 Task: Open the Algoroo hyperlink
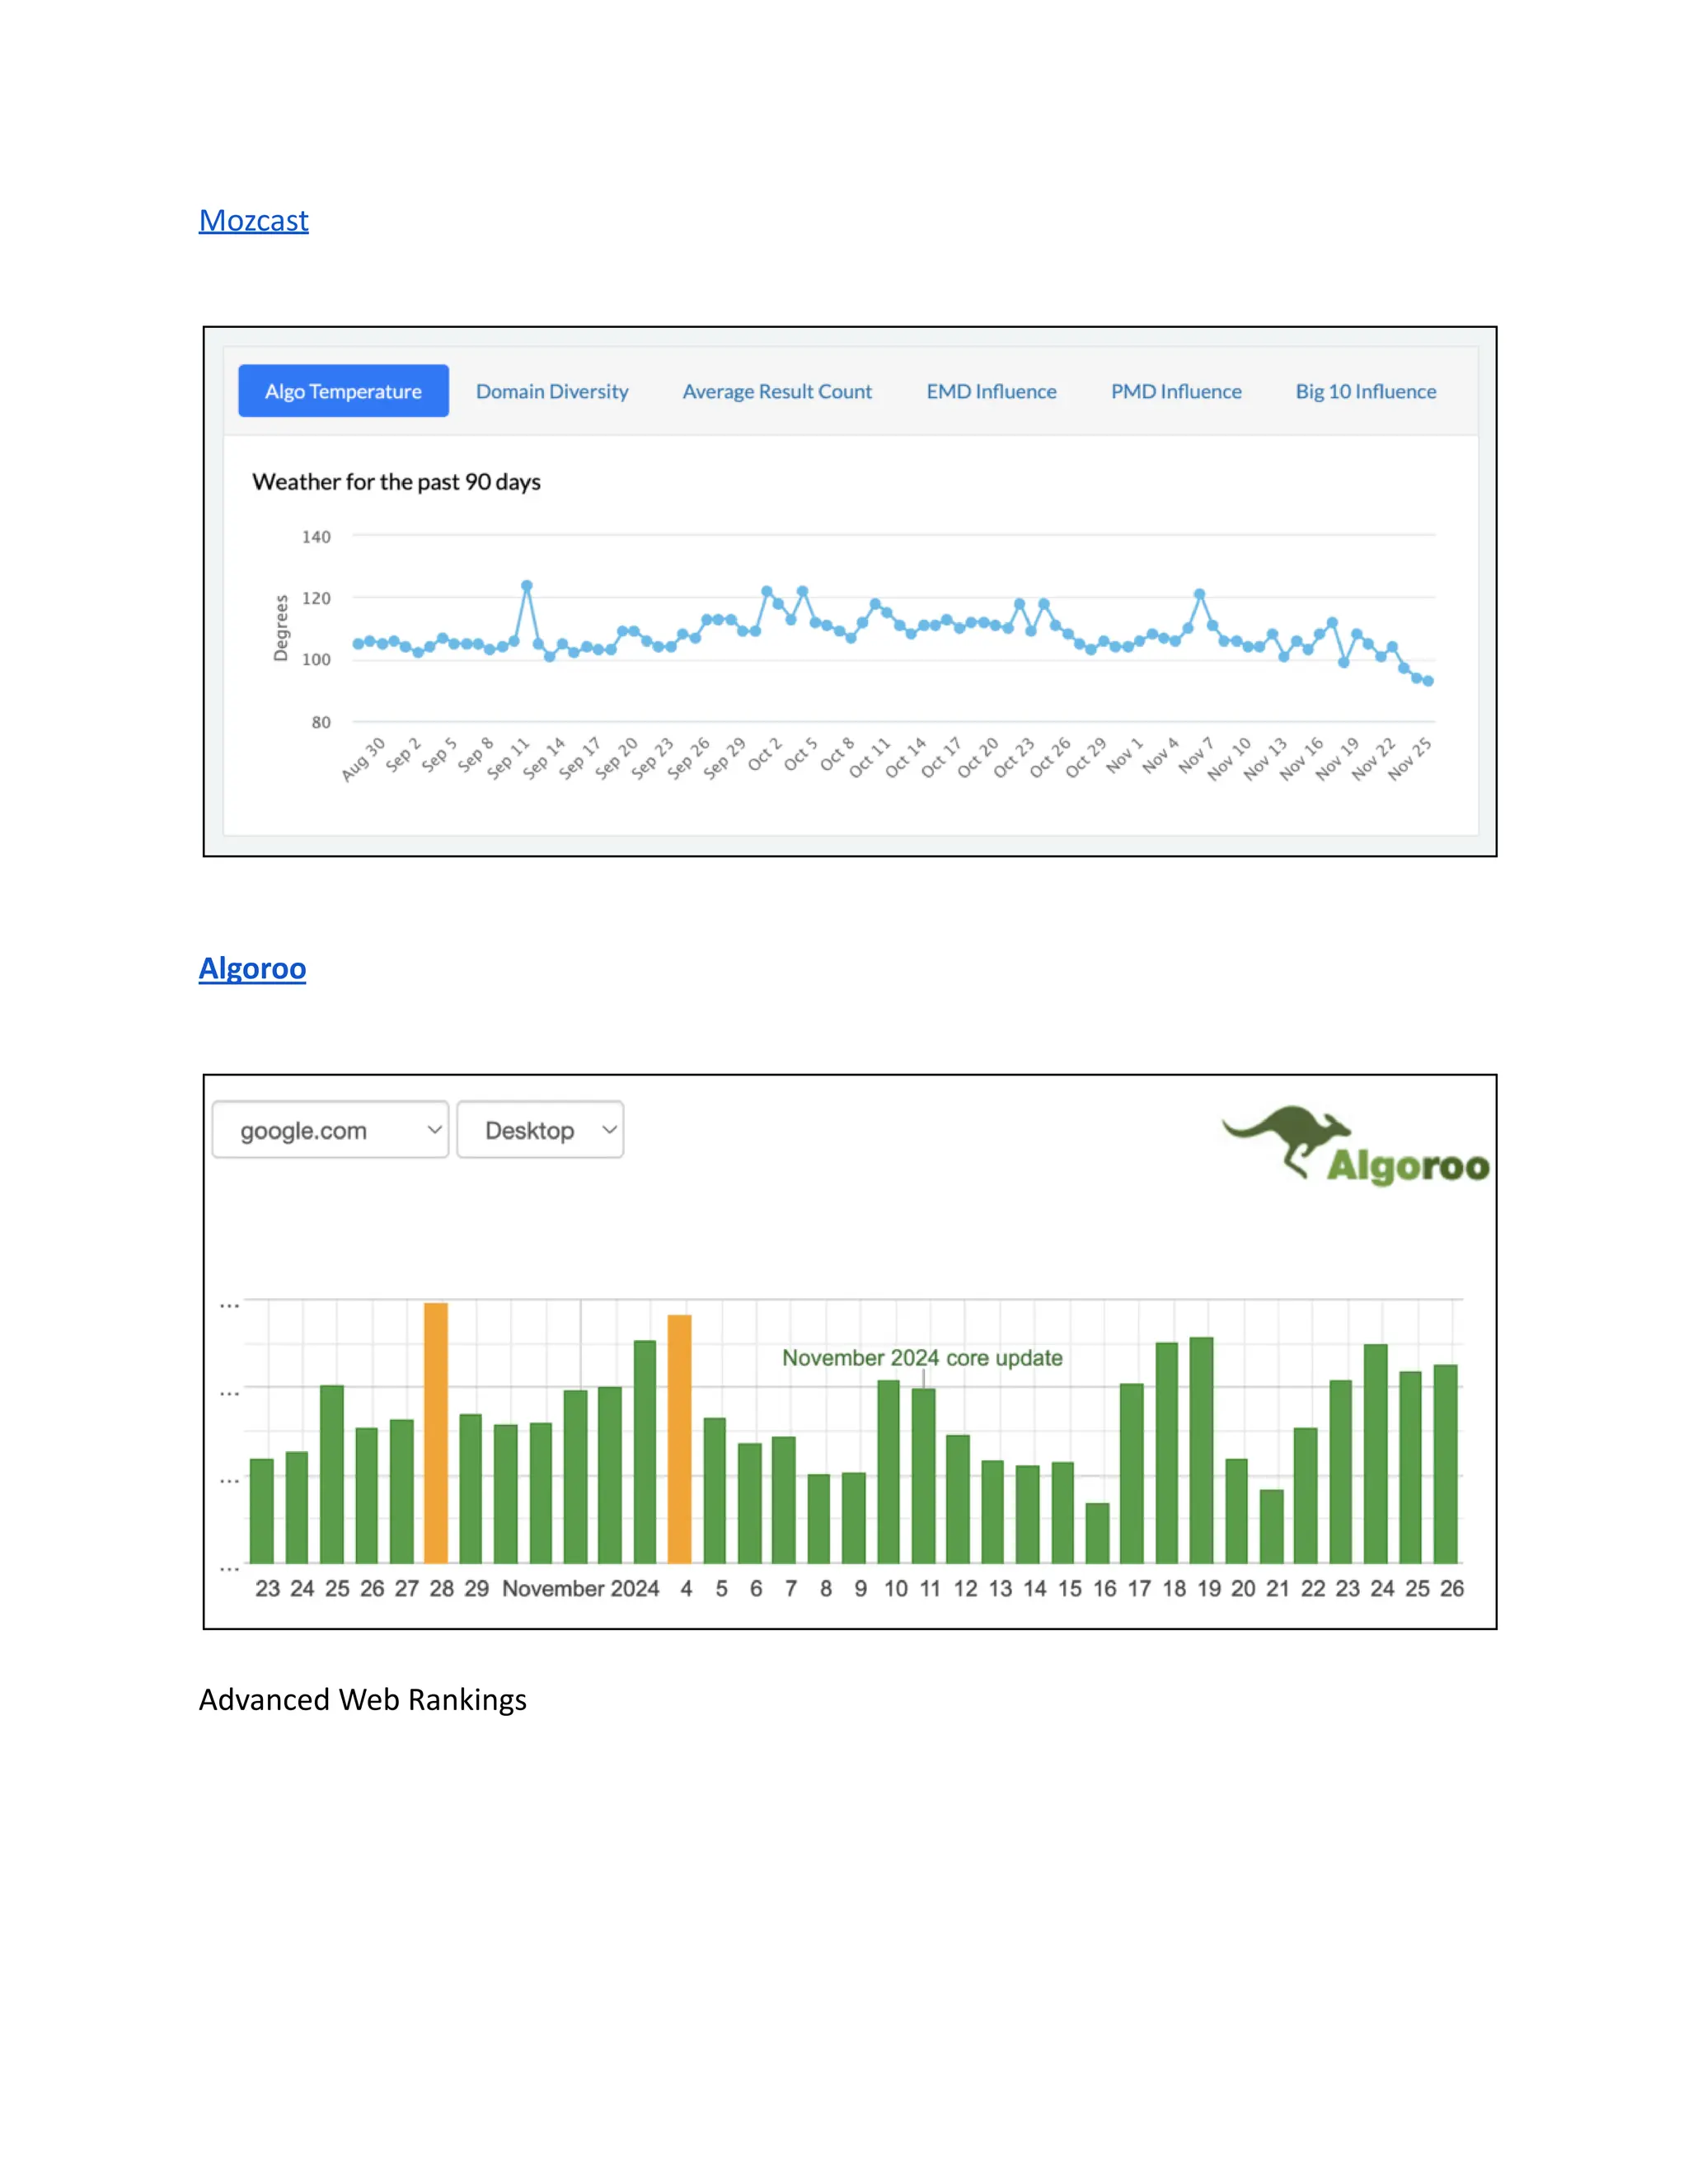point(252,968)
